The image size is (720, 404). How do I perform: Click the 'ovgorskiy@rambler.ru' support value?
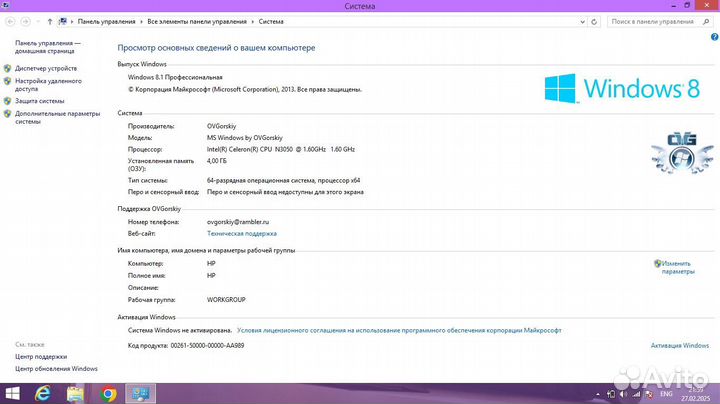(238, 222)
